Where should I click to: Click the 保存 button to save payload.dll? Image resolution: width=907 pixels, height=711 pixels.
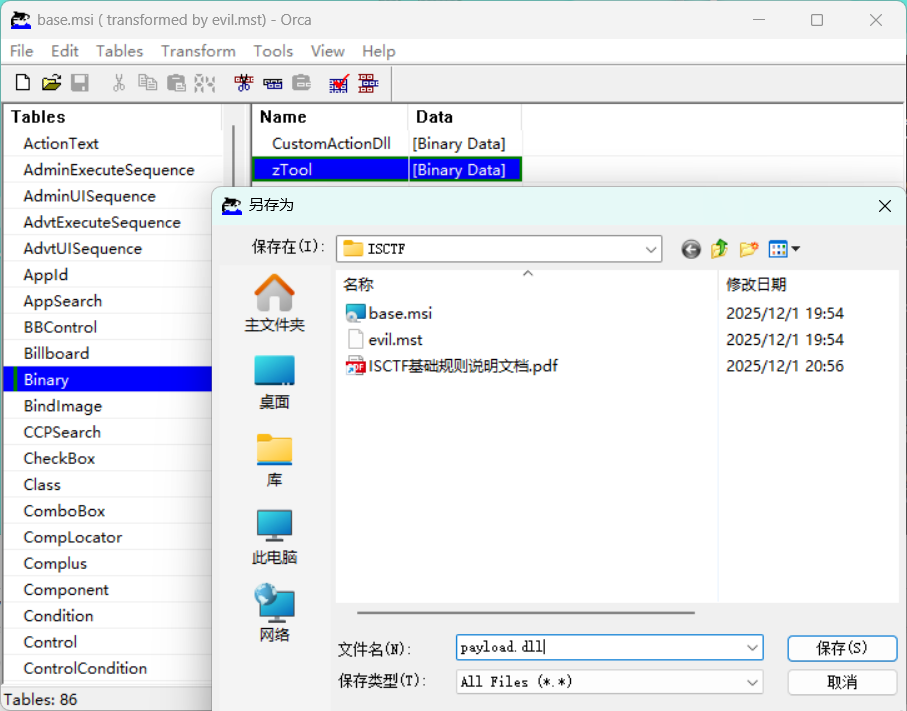pyautogui.click(x=841, y=648)
